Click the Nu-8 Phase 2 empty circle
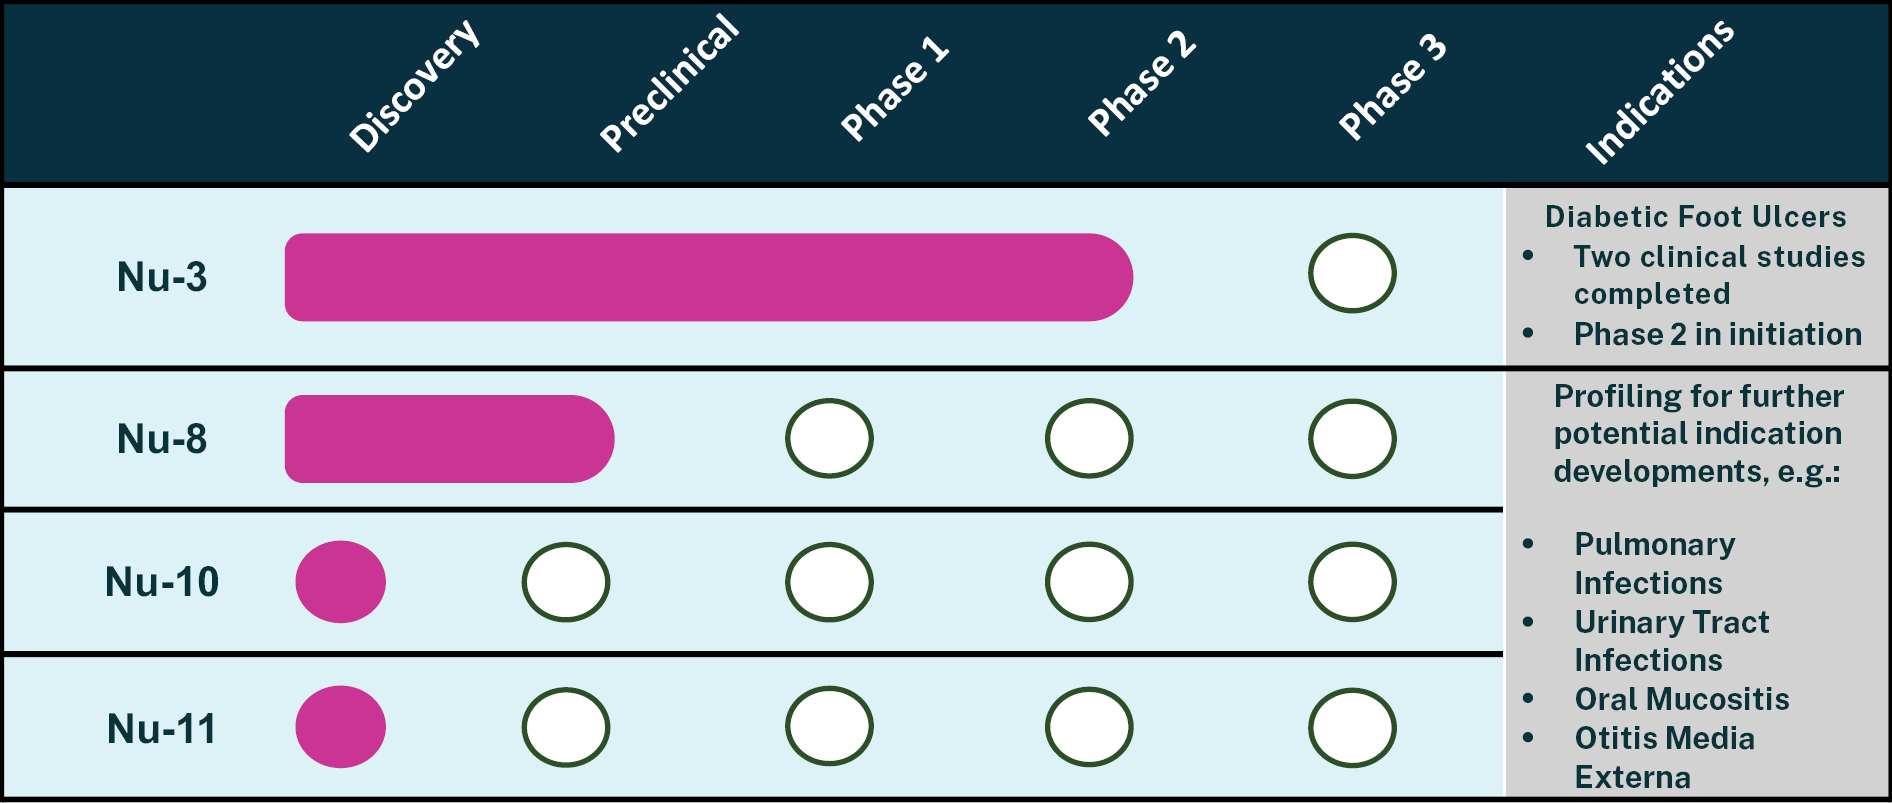This screenshot has height=803, width=1892. [x=1089, y=438]
